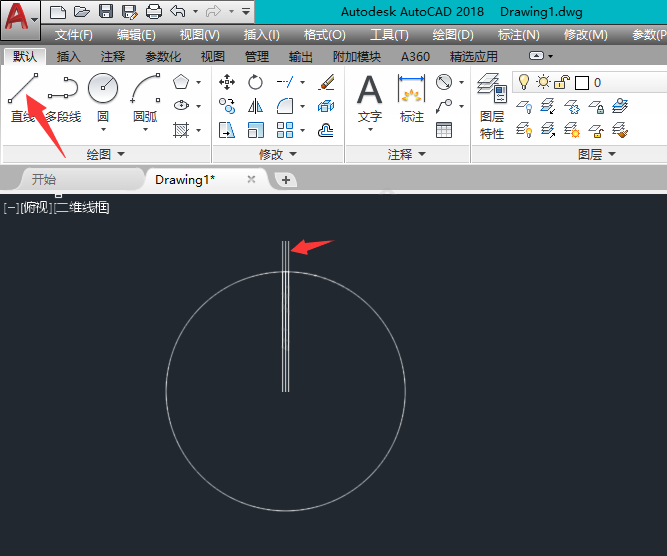Select the Circle (圆) tool

coord(103,88)
